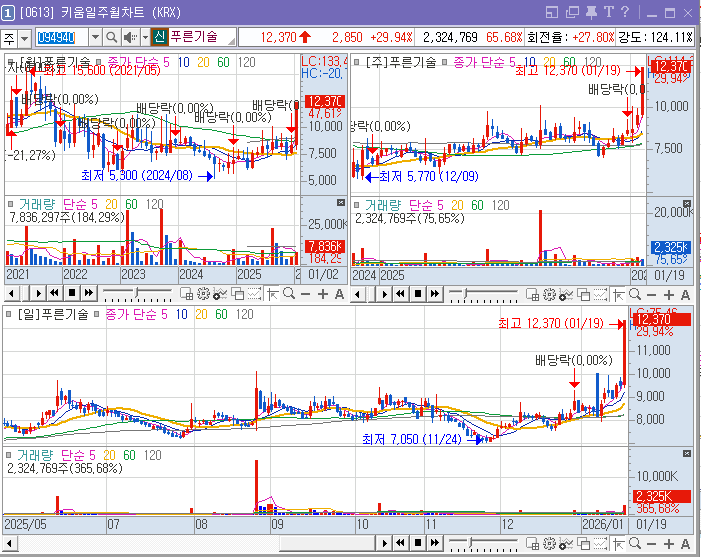Zoom out with minus in monthly chart toolbar
Image resolution: width=701 pixels, height=557 pixels.
coord(306,294)
